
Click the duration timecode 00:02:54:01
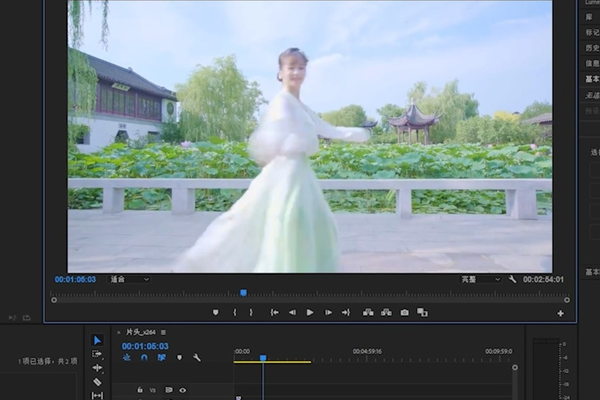point(543,279)
